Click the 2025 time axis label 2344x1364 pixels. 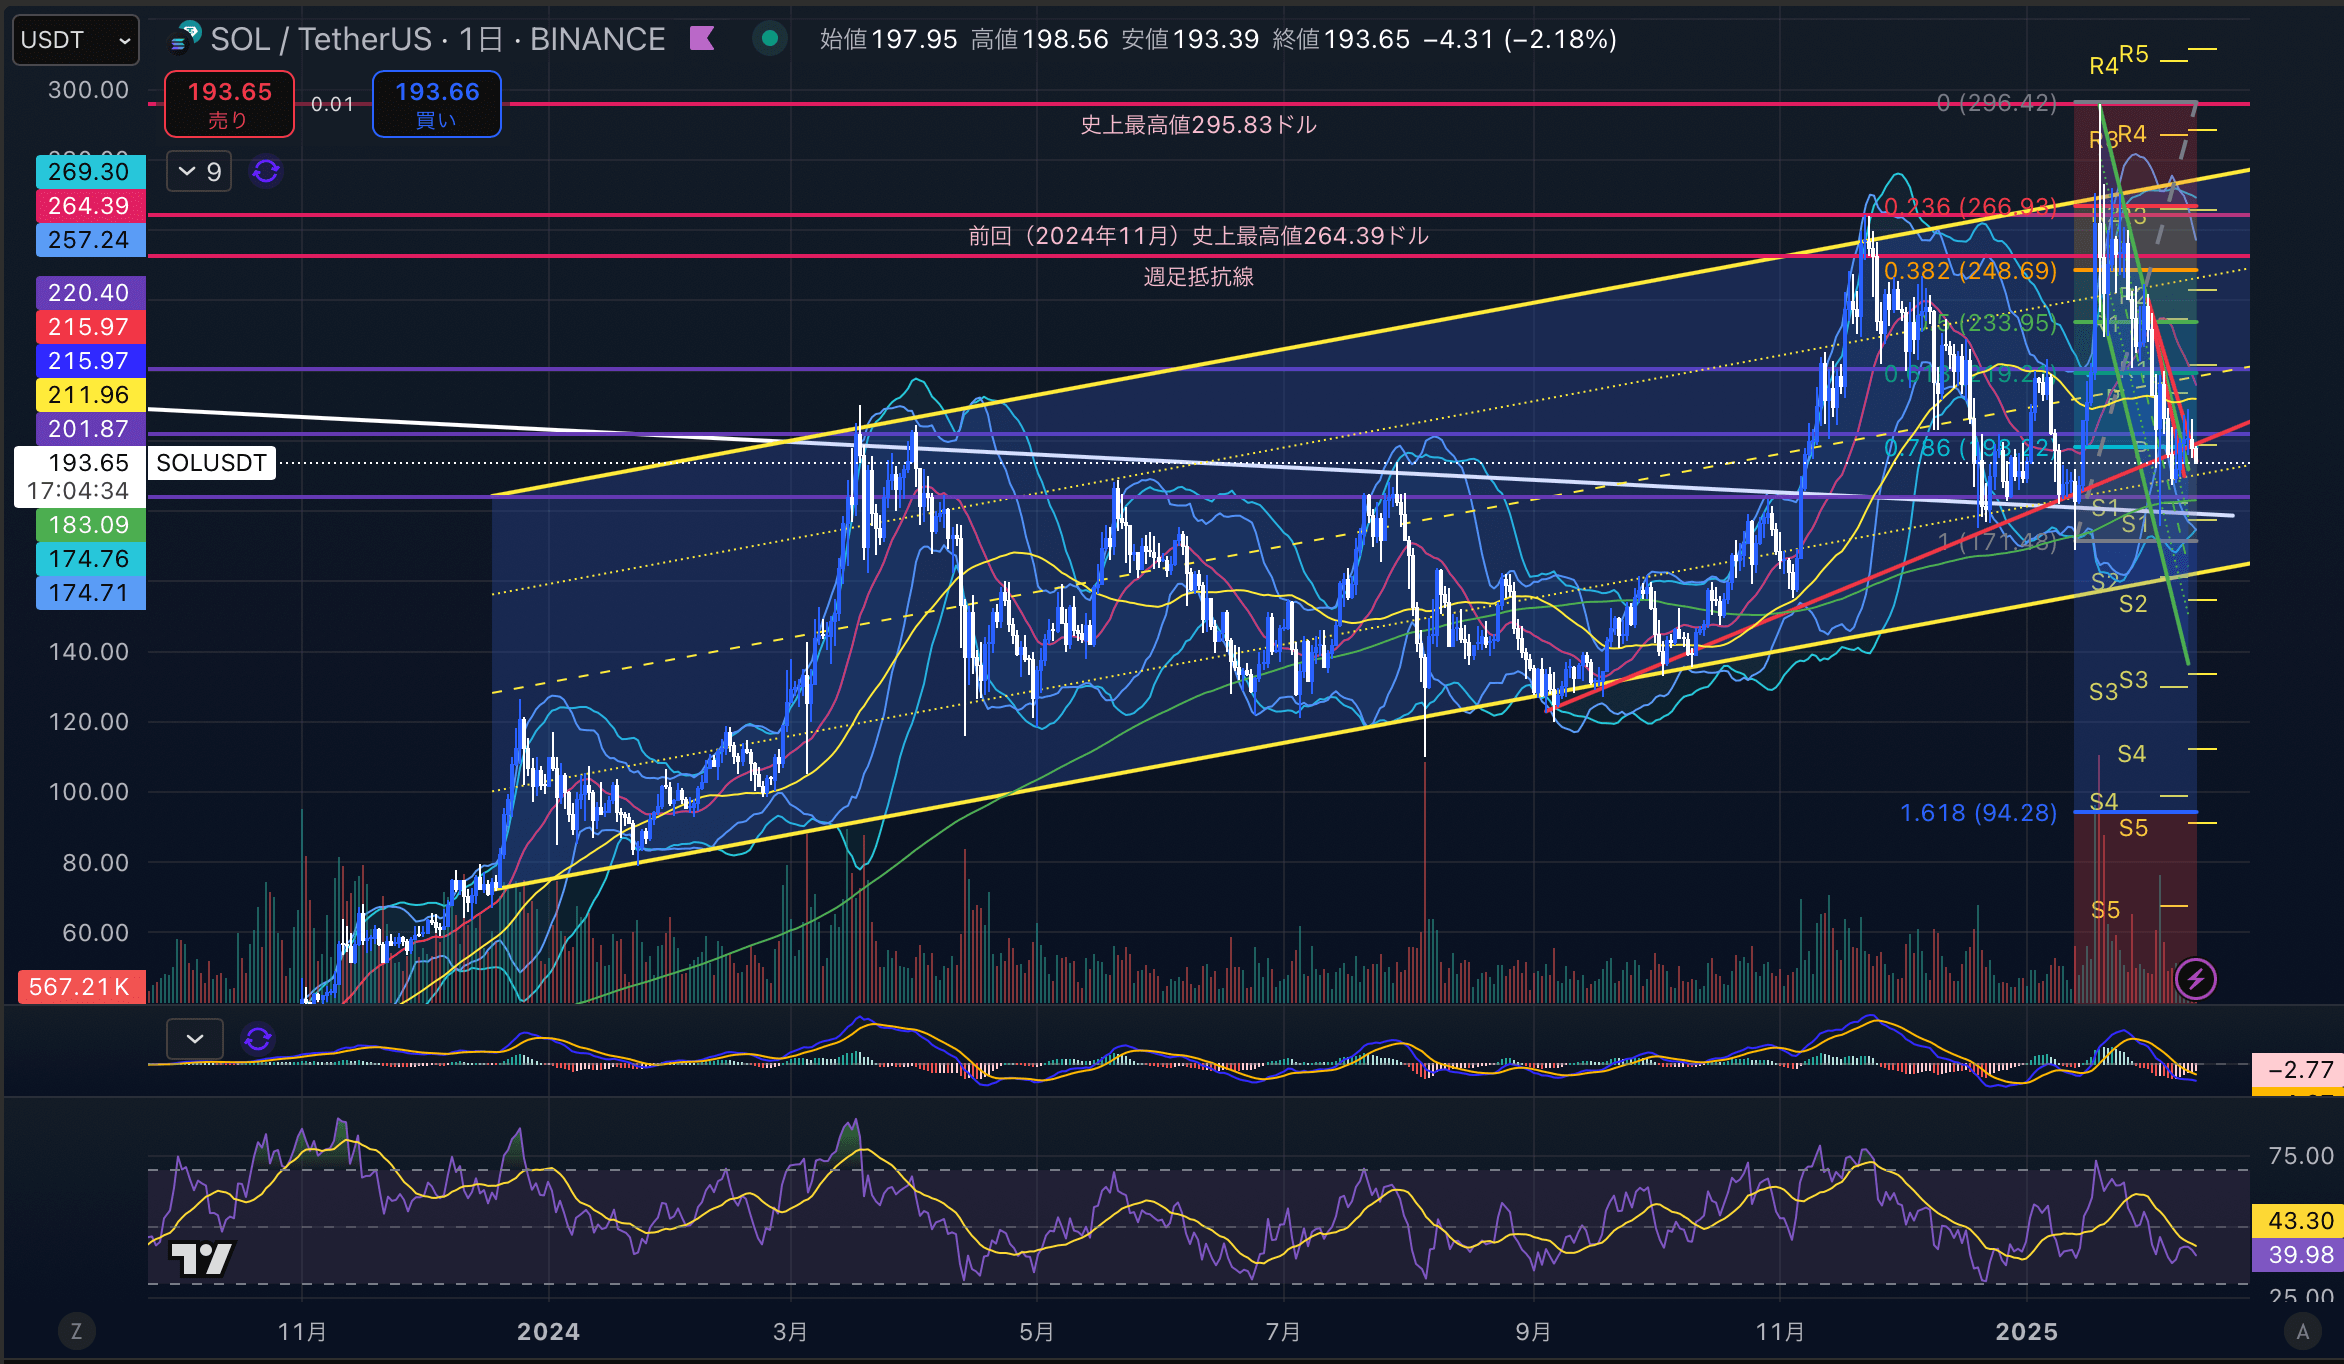point(2026,1332)
